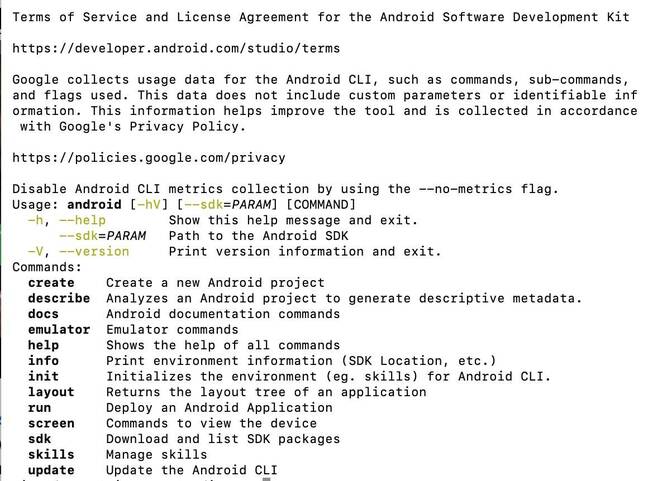The width and height of the screenshot is (648, 481).
Task: Click the '--help' option flag
Action: click(82, 220)
